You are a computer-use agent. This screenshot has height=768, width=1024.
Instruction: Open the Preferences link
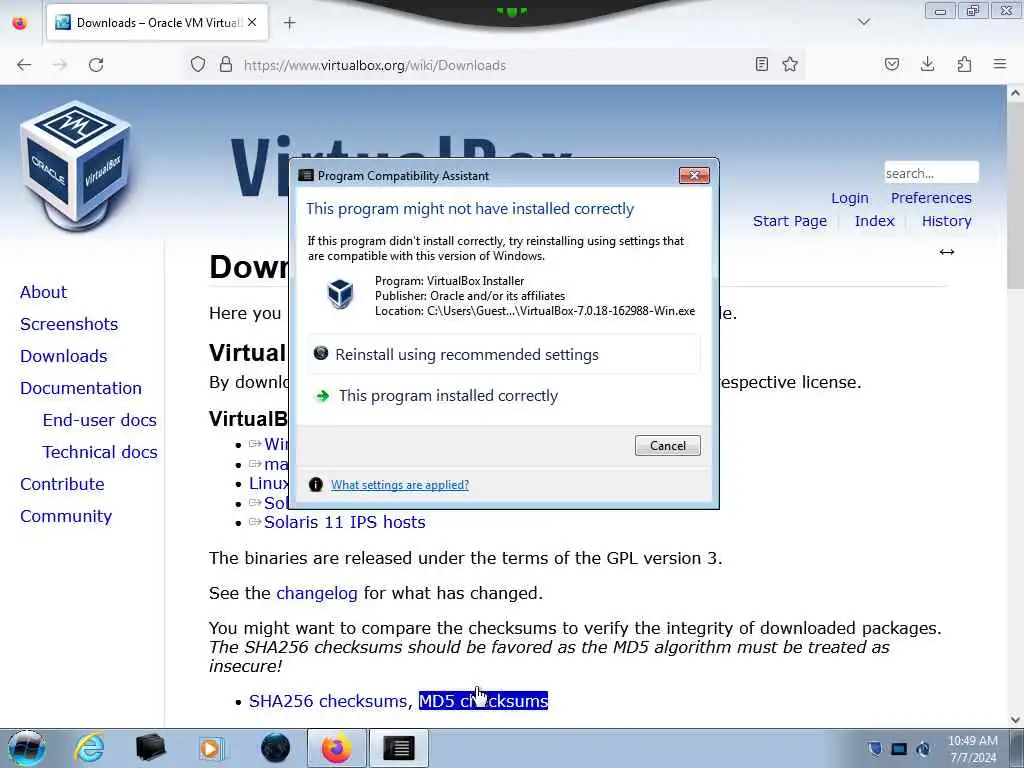(x=931, y=198)
